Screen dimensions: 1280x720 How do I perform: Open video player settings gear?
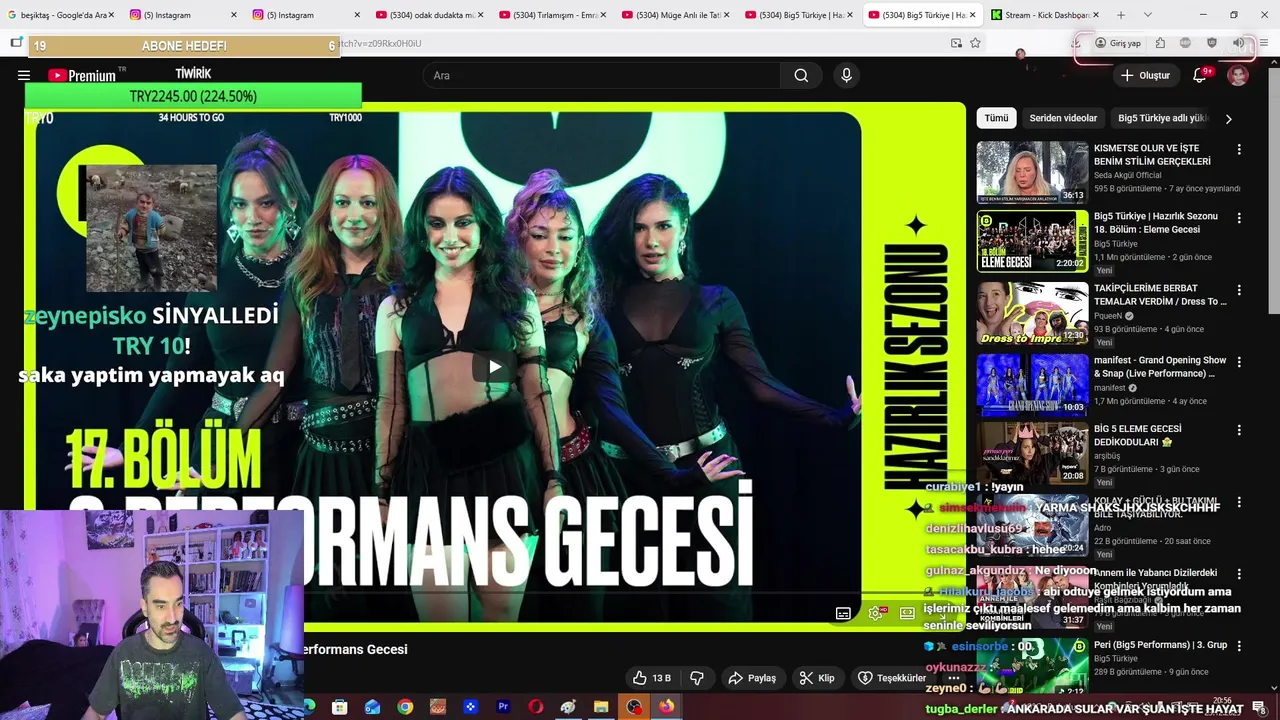coord(875,613)
